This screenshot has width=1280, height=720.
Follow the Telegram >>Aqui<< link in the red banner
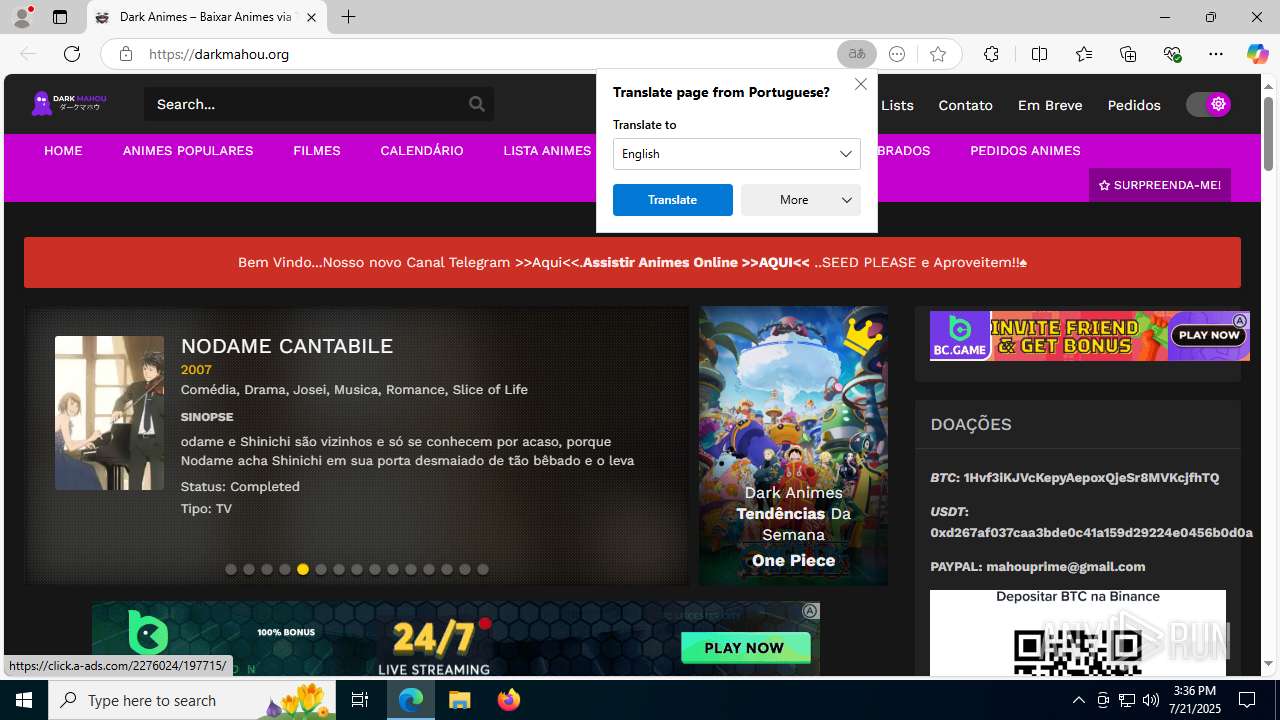pyautogui.click(x=548, y=262)
